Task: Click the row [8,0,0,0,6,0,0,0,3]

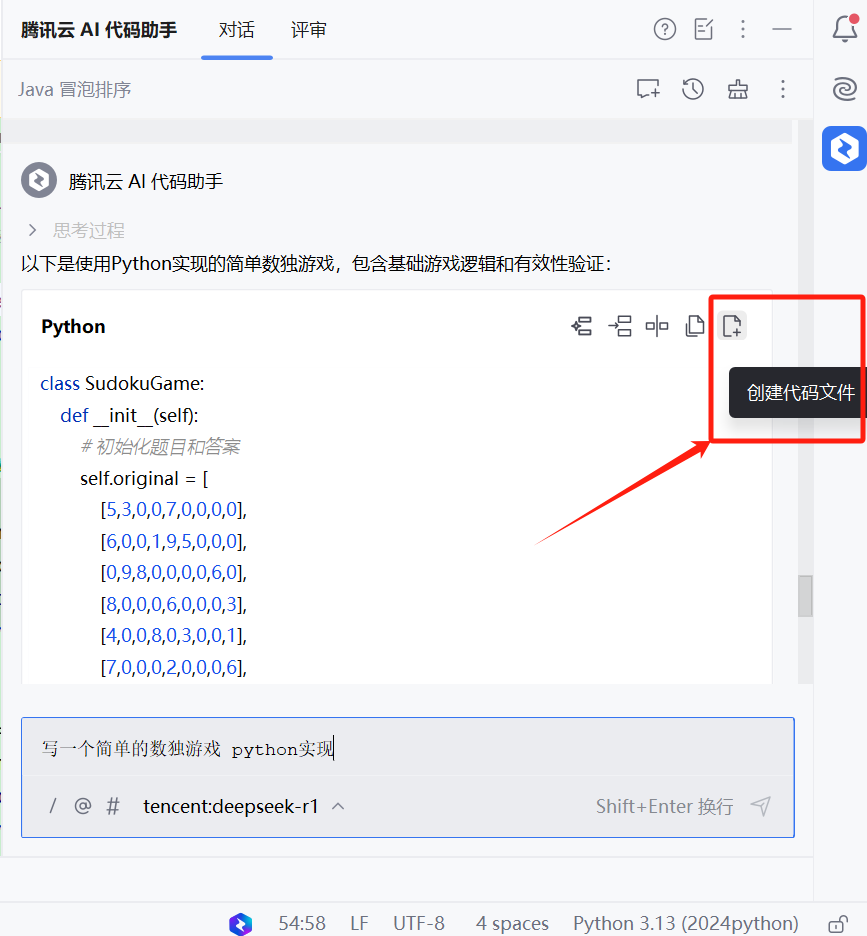Action: (x=173, y=604)
